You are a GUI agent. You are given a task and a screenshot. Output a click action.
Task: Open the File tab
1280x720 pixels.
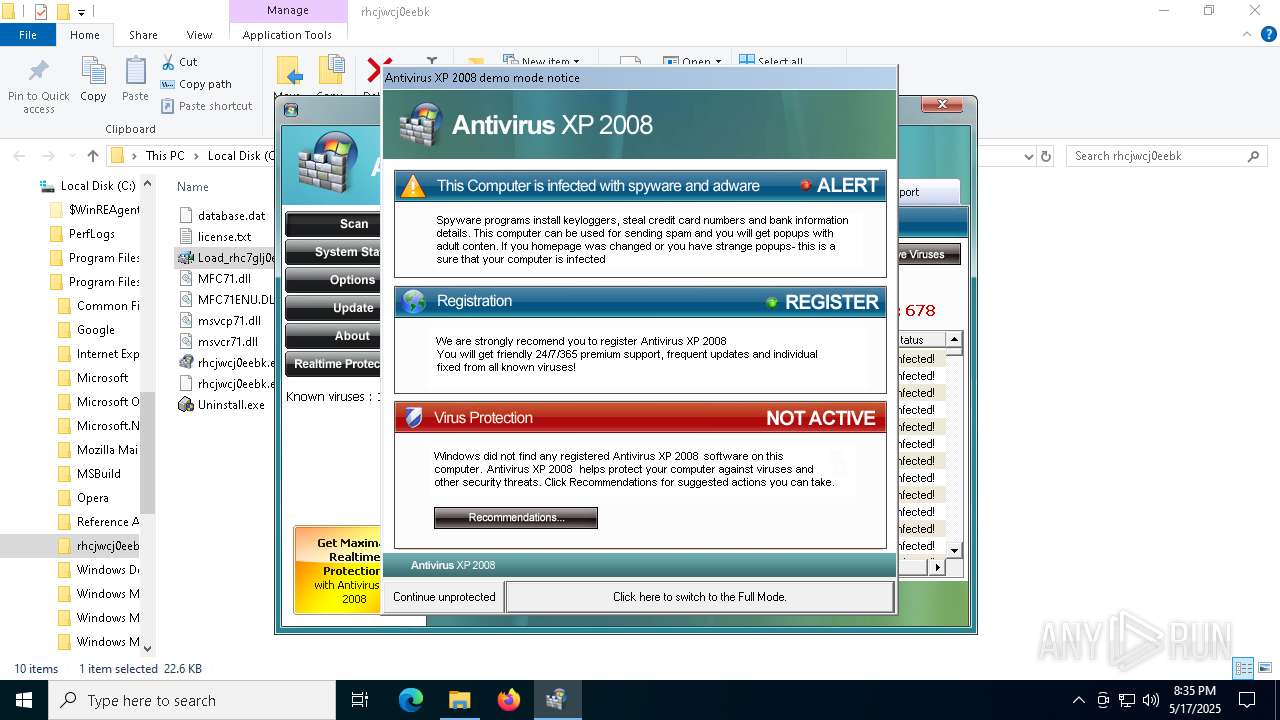(28, 35)
